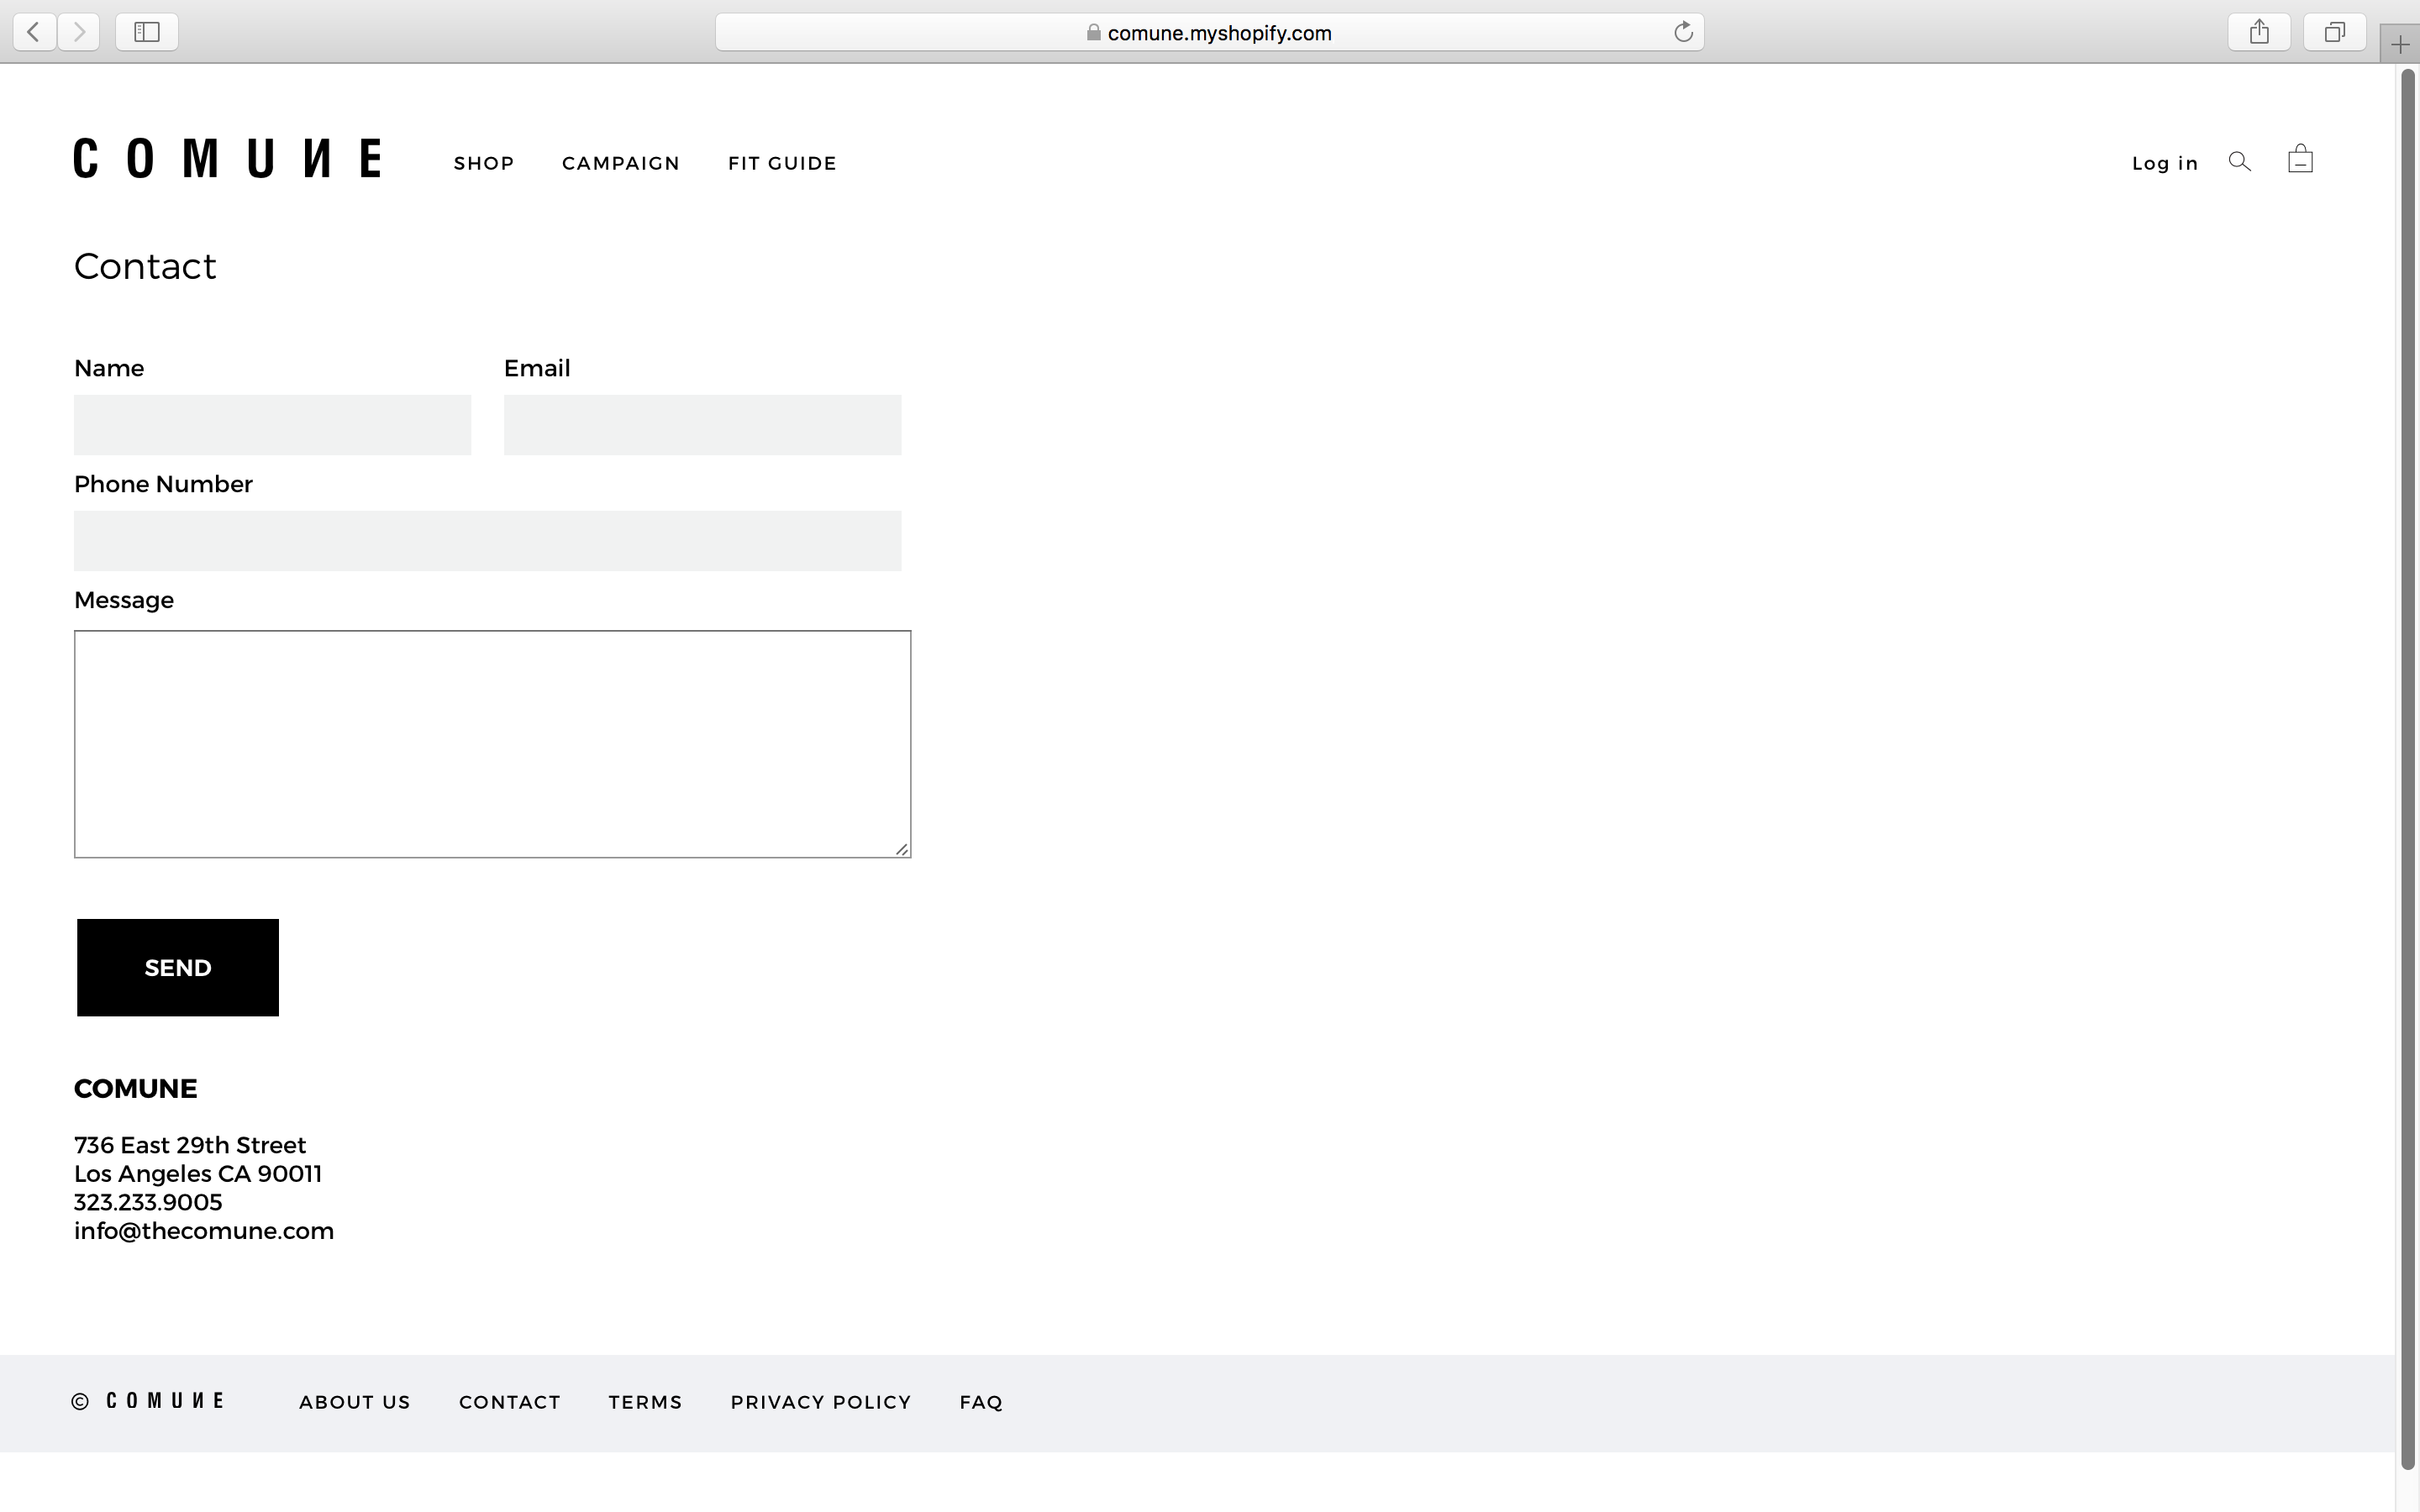Open the Safari share icon
The height and width of the screenshot is (1512, 2420).
pyautogui.click(x=2259, y=32)
